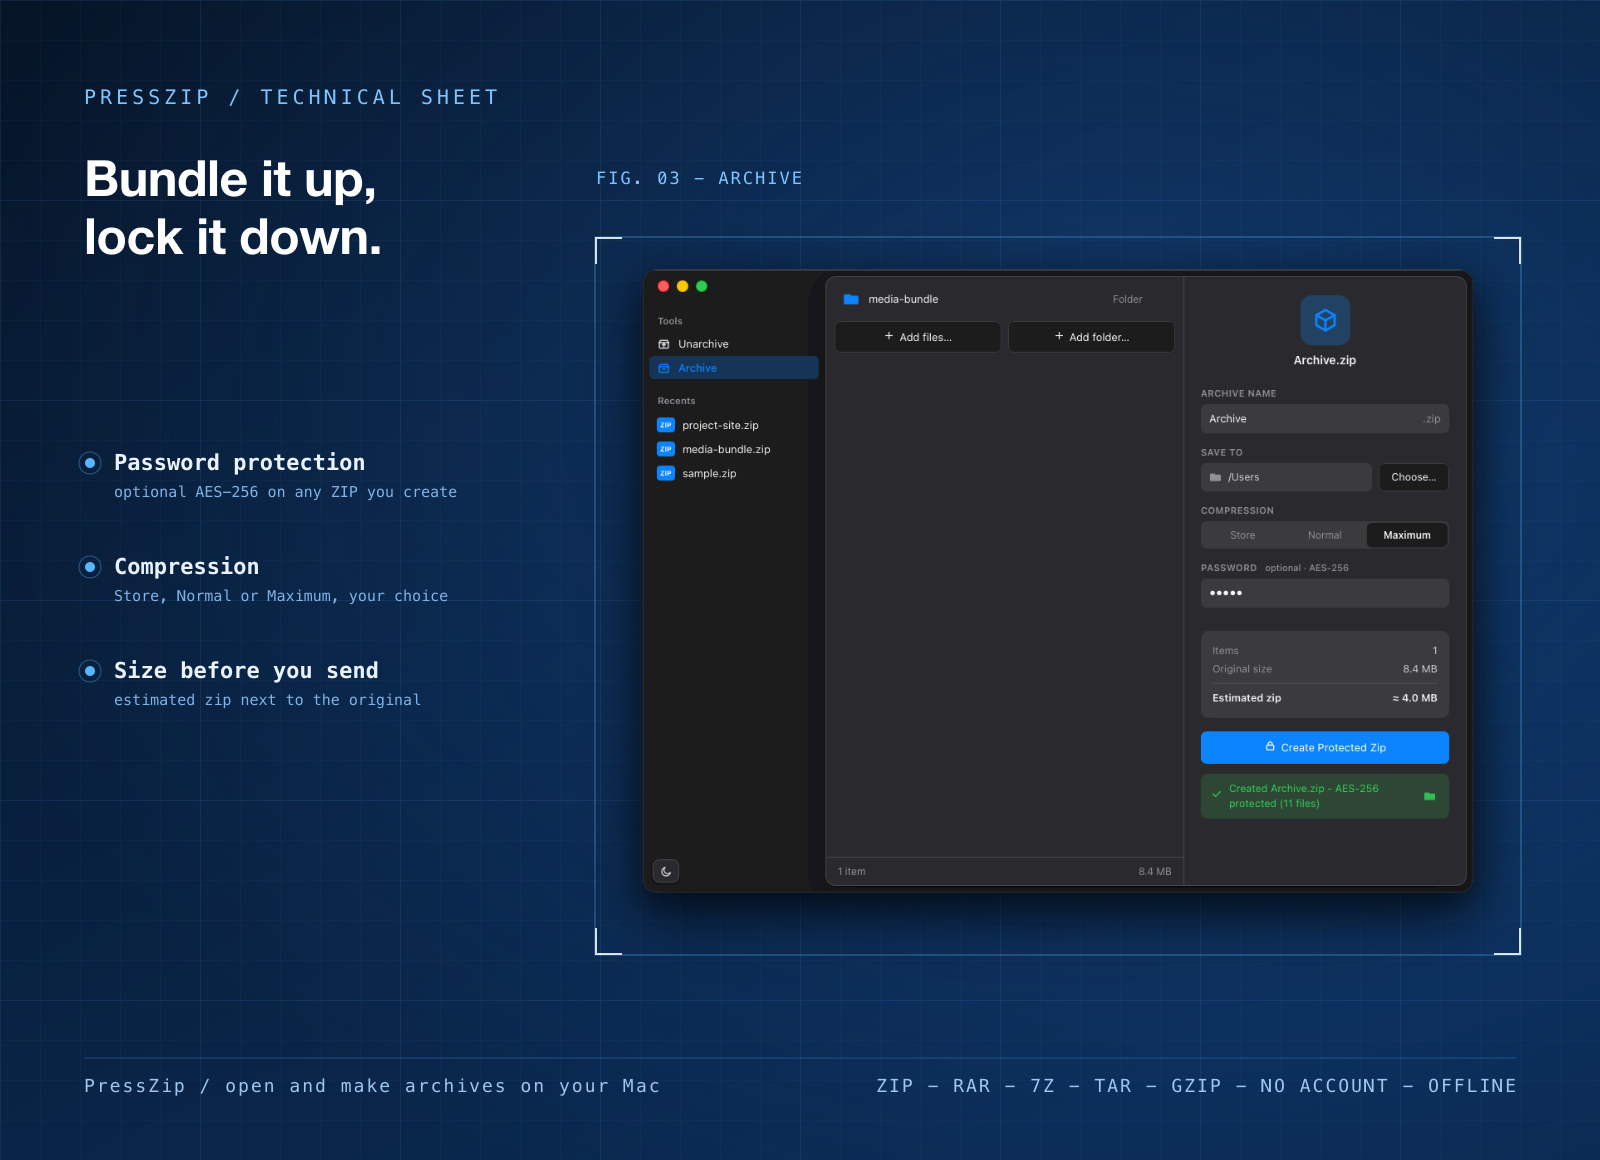
Task: Reveal created archive via green folder icon
Action: [x=1429, y=796]
